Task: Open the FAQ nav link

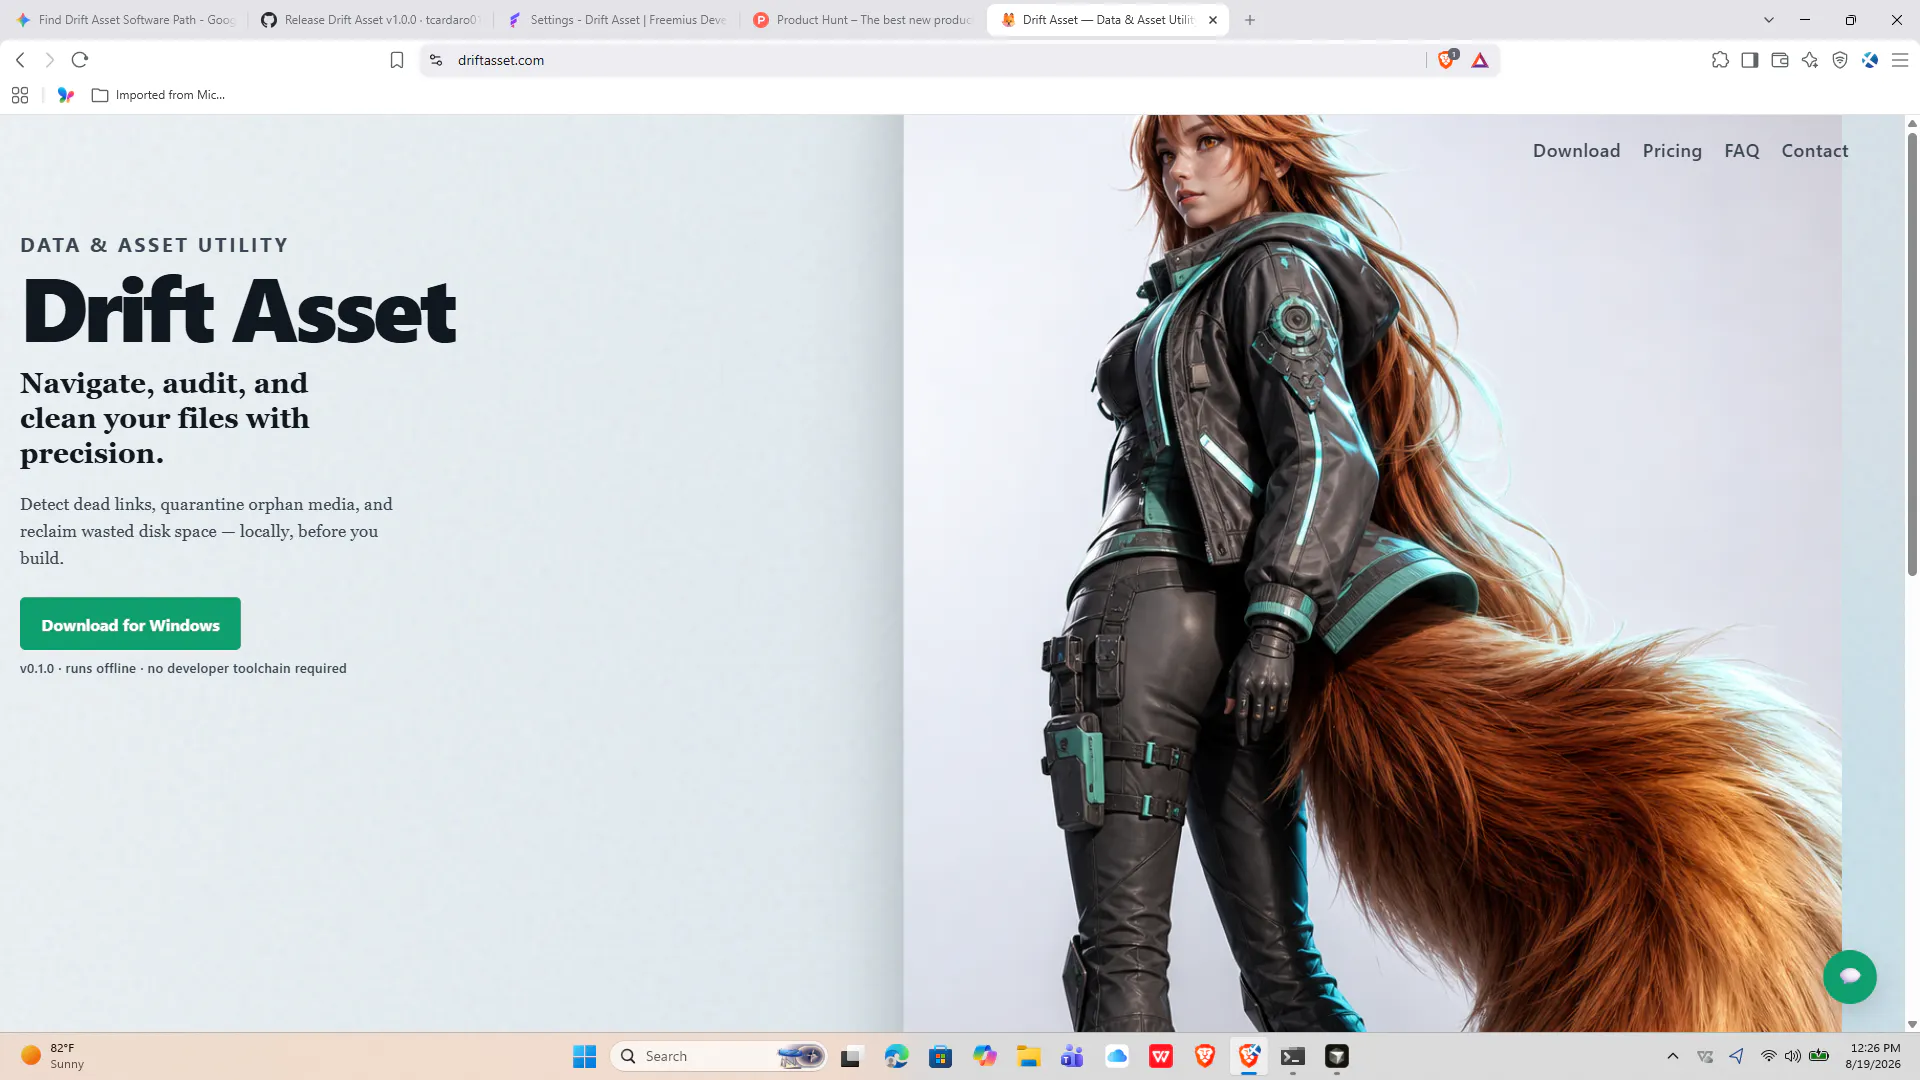Action: tap(1741, 151)
